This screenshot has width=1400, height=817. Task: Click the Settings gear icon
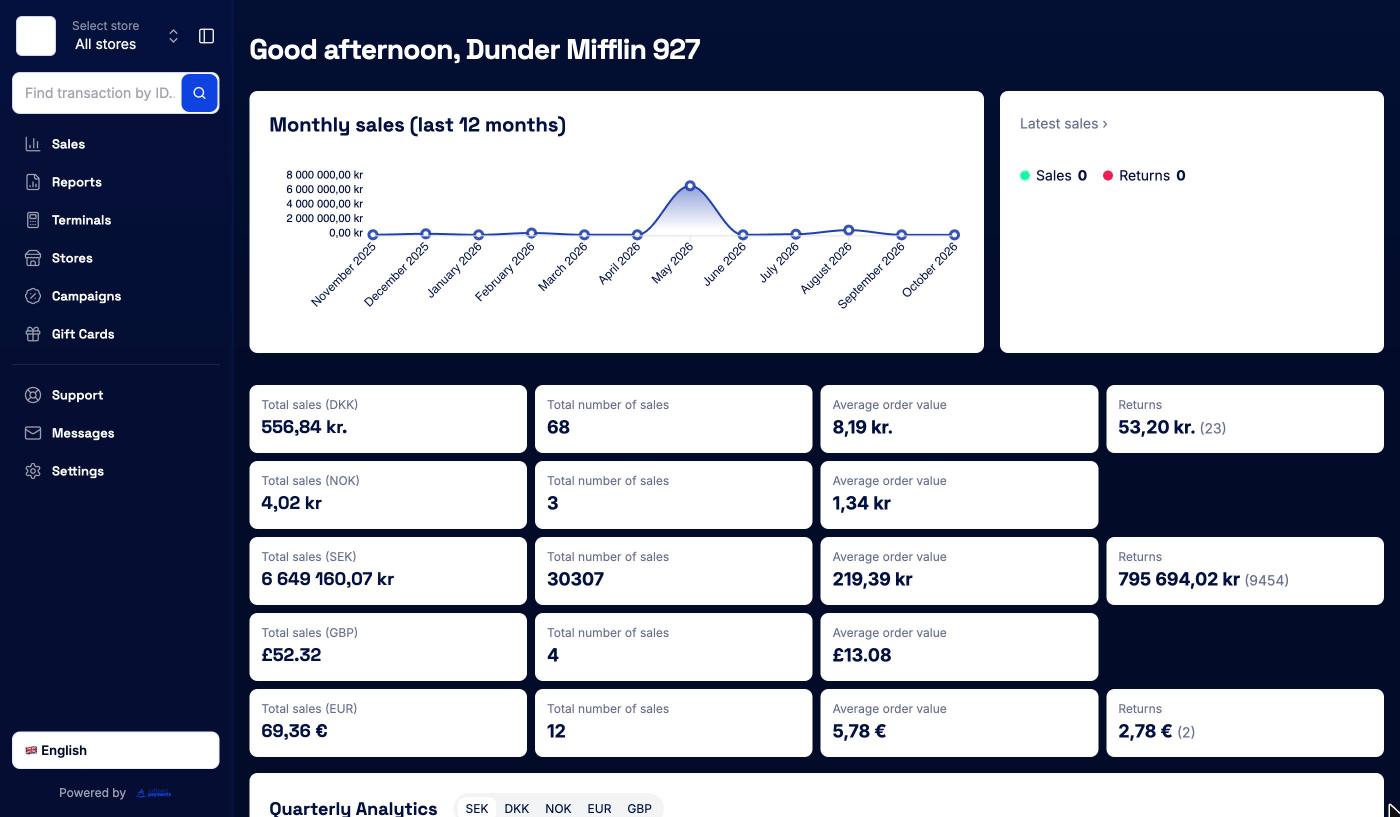tap(33, 471)
